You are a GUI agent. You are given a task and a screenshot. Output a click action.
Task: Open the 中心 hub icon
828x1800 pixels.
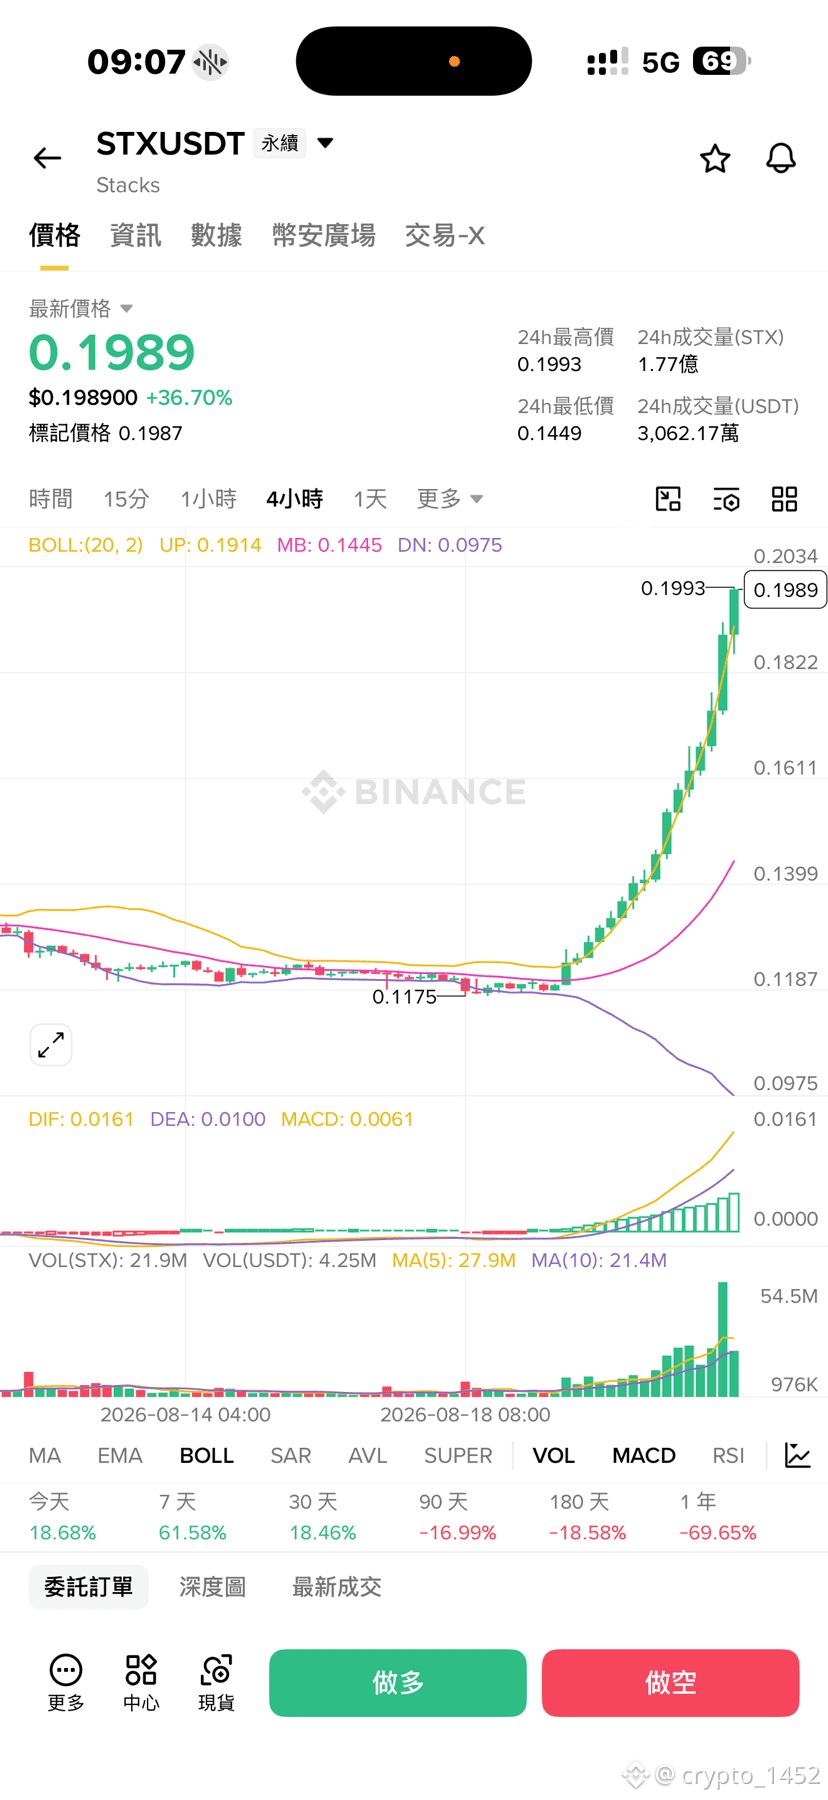(141, 1682)
